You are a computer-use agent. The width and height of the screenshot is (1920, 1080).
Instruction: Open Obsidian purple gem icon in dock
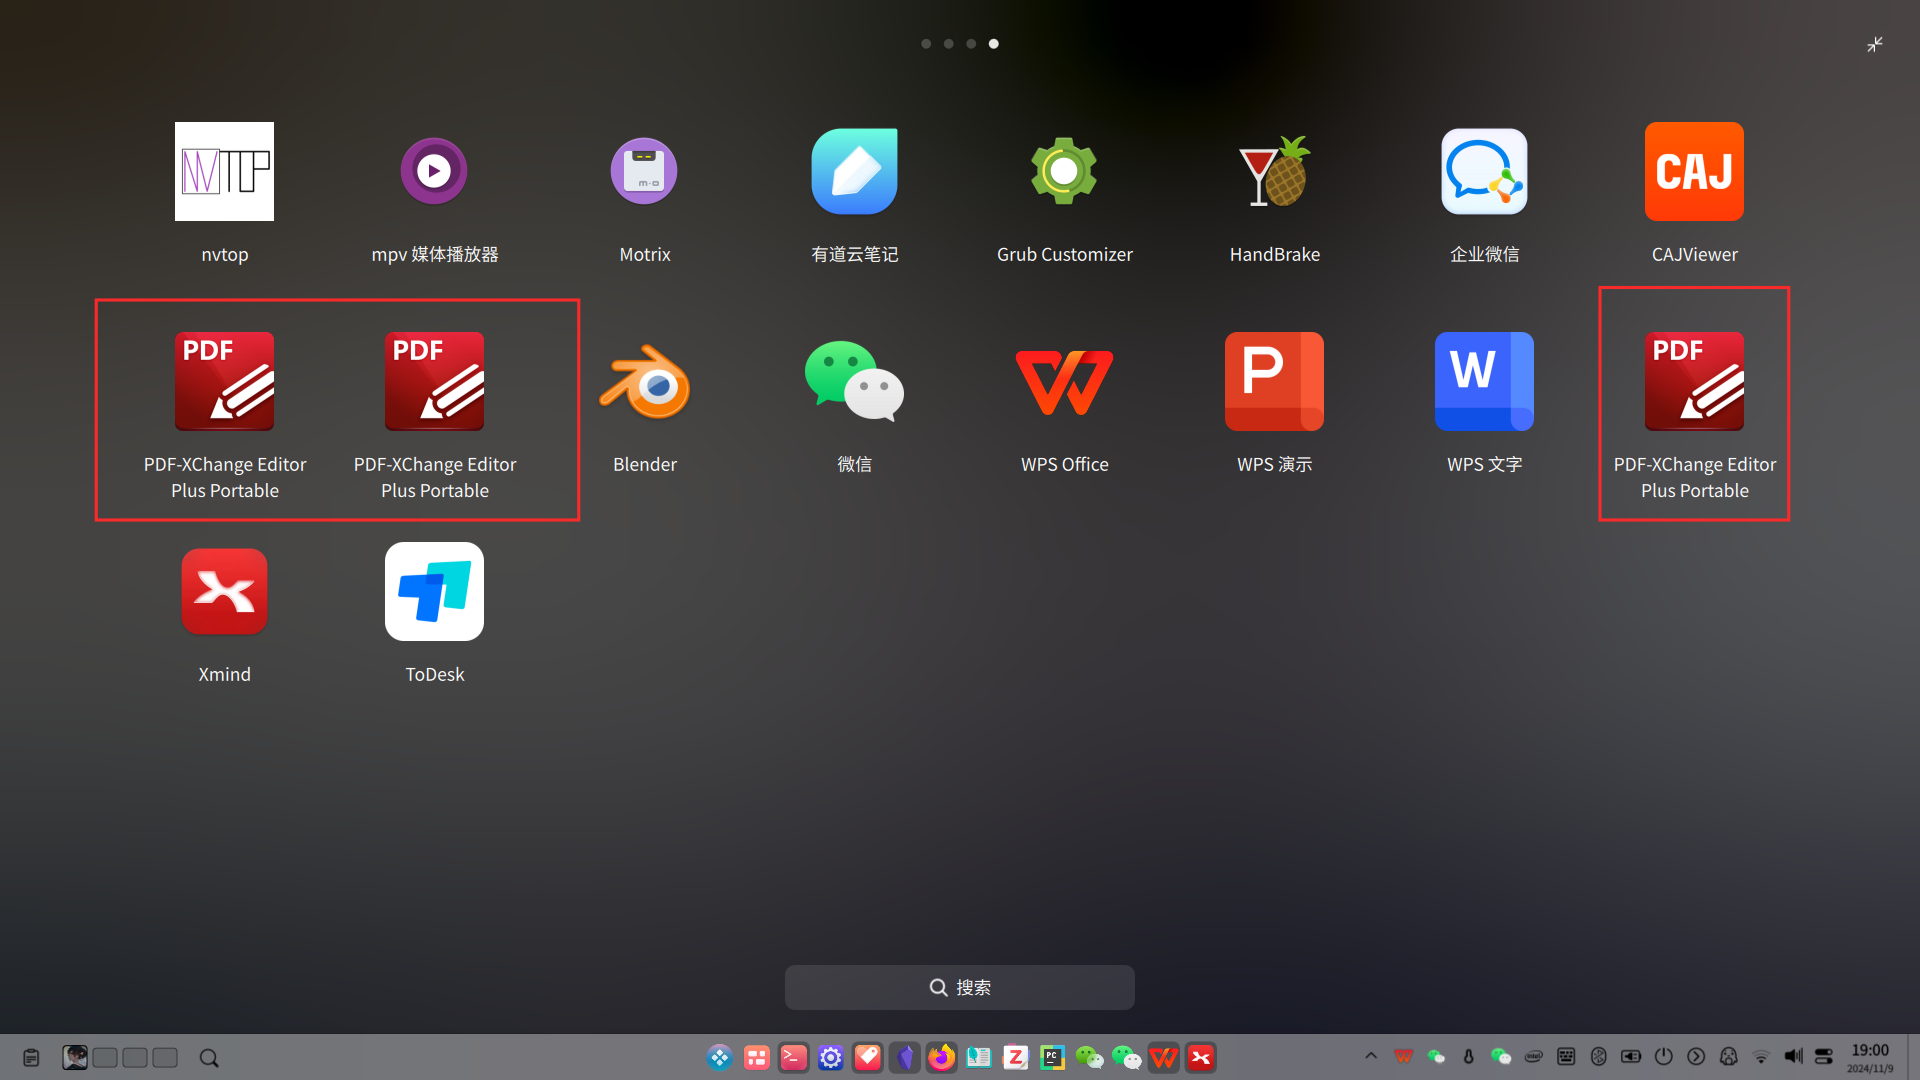point(905,1057)
